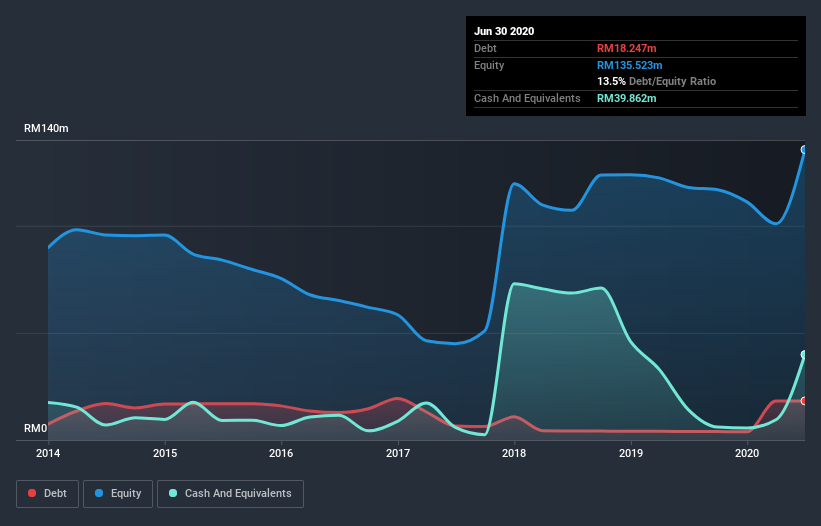821x526 pixels.
Task: Click Cash And Equivalents label in tooltip
Action: pyautogui.click(x=527, y=98)
